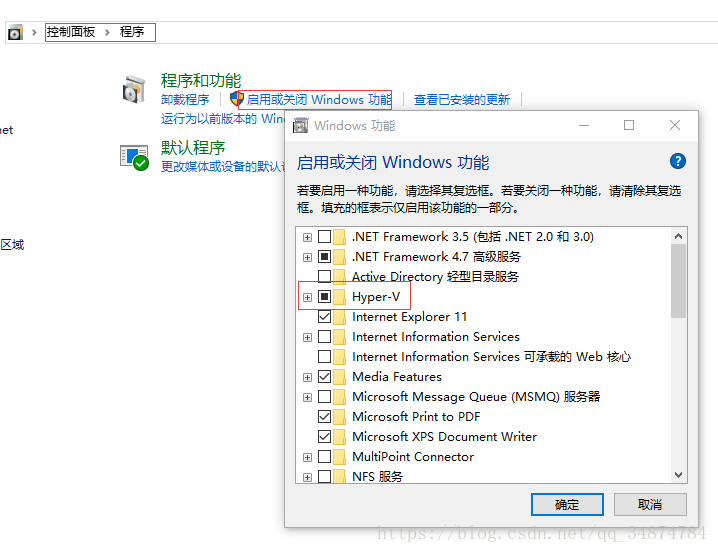Click the feature list scroll down arrow
Viewport: 718px width, 553px height.
678,475
